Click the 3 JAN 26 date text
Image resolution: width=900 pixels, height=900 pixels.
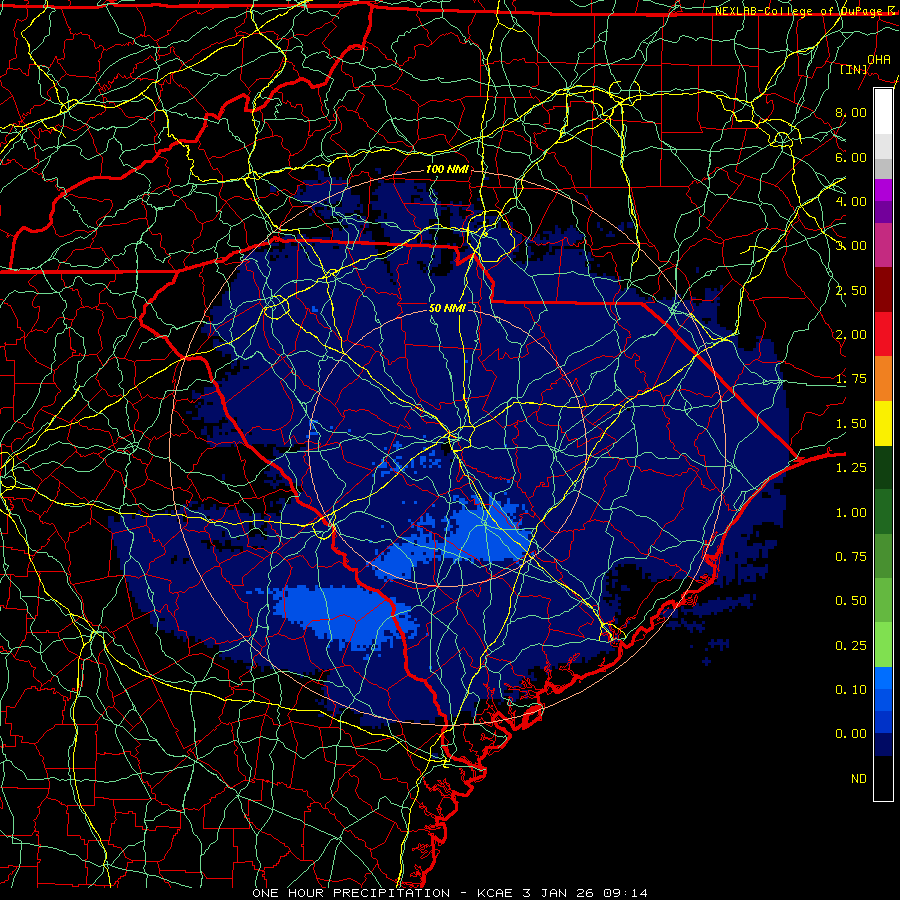[558, 893]
